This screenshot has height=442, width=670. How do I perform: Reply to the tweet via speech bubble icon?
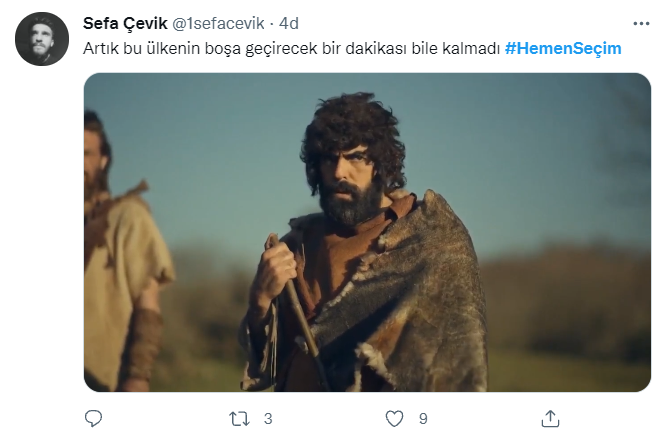click(x=94, y=418)
